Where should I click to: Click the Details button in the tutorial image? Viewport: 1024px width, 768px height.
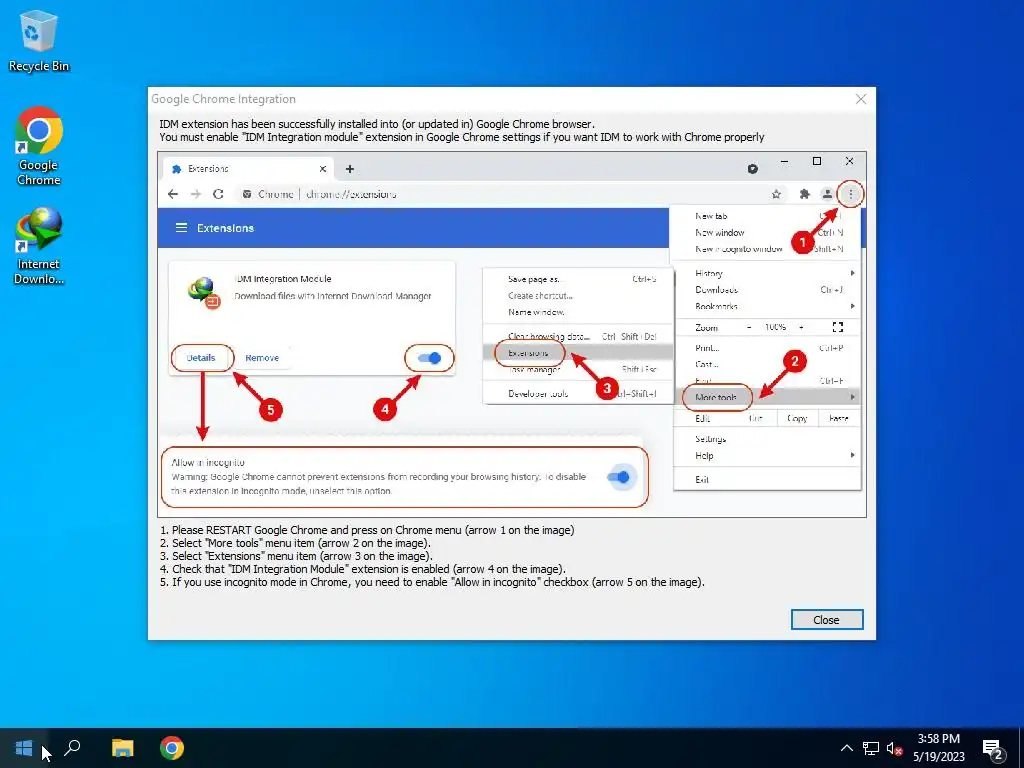pos(201,358)
